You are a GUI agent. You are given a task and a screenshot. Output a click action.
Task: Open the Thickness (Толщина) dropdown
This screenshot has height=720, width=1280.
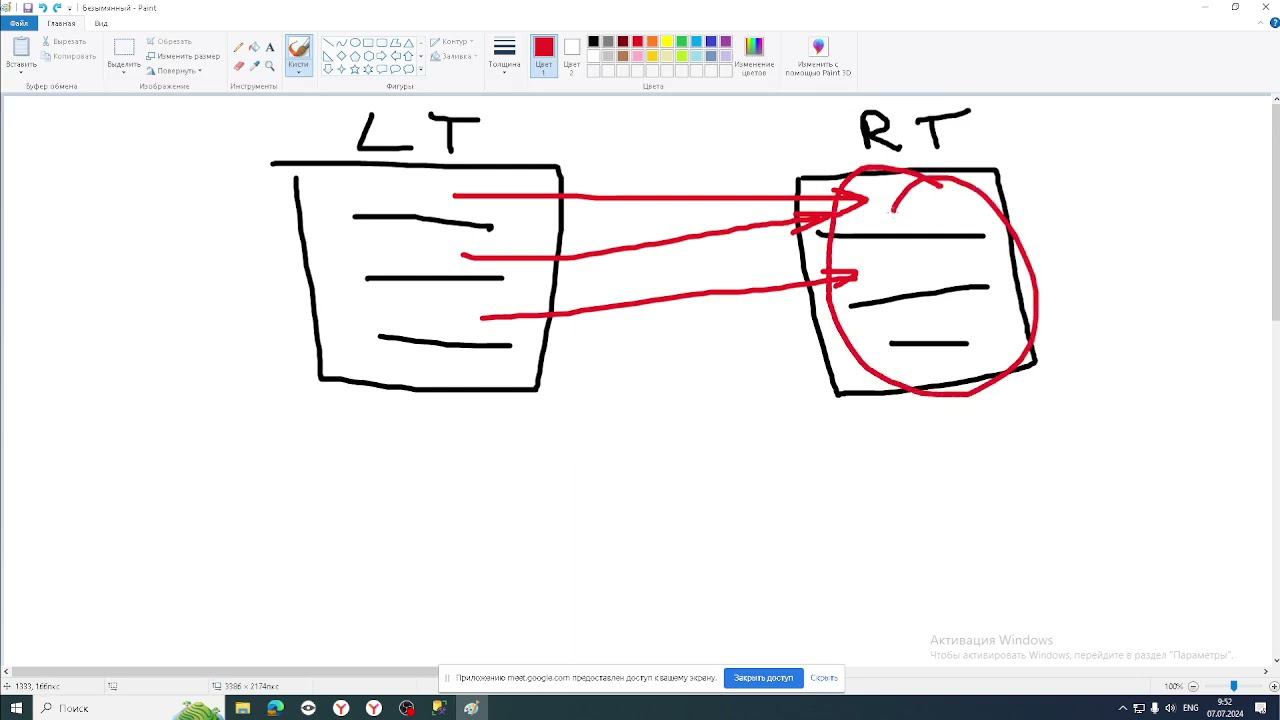(x=504, y=56)
